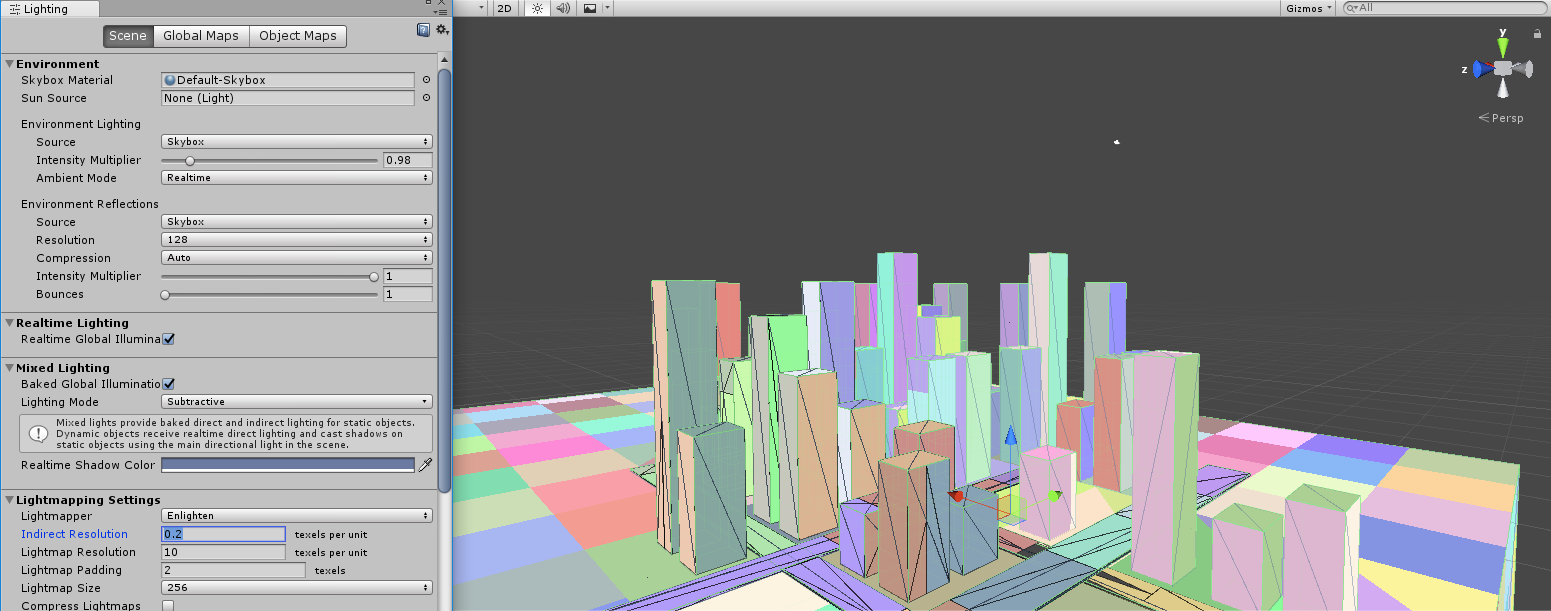This screenshot has height=611, width=1551.
Task: Toggle scene audio speaker icon
Action: pos(563,8)
